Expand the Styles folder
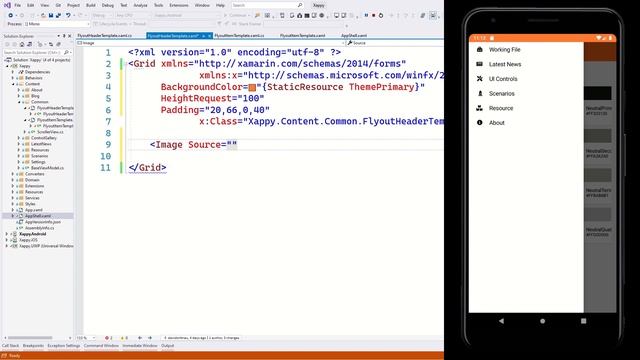The width and height of the screenshot is (640, 360). [13, 204]
